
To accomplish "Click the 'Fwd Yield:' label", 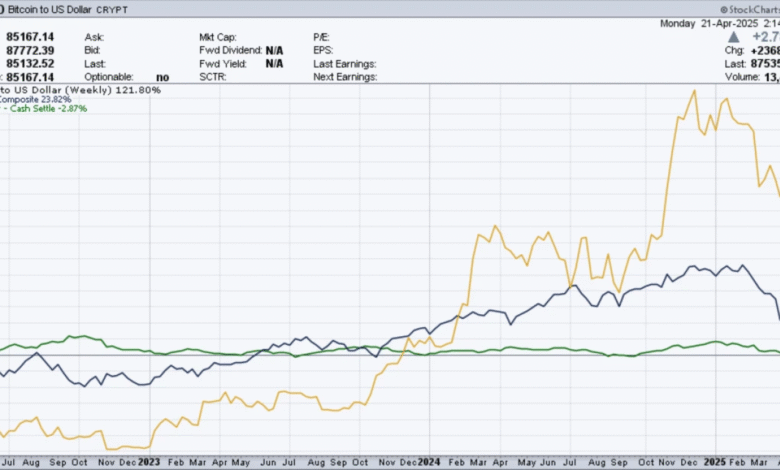I will click(223, 64).
